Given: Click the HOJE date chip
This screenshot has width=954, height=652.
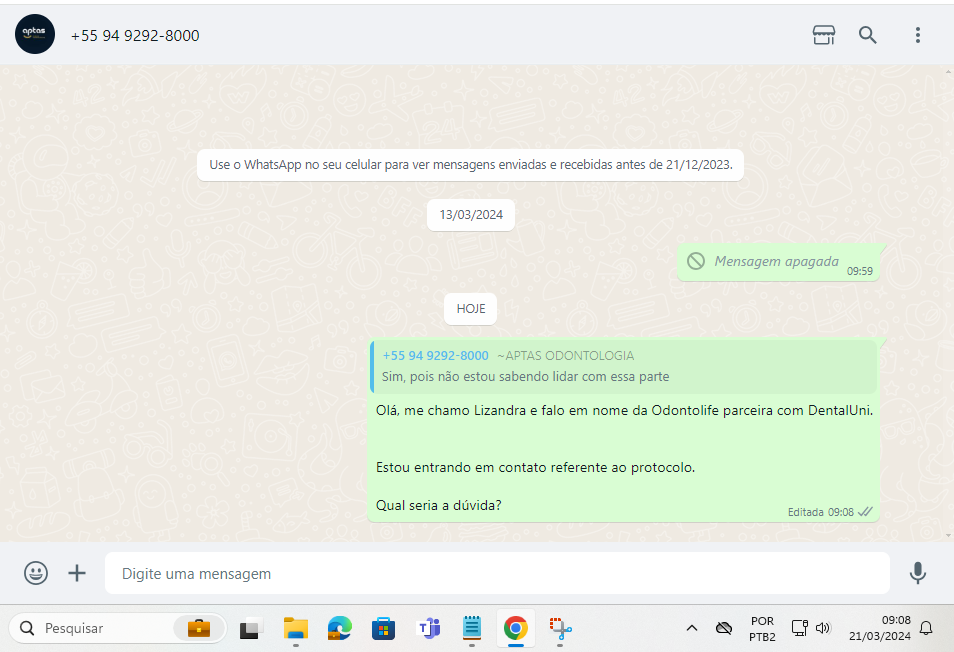Looking at the screenshot, I should [x=471, y=309].
